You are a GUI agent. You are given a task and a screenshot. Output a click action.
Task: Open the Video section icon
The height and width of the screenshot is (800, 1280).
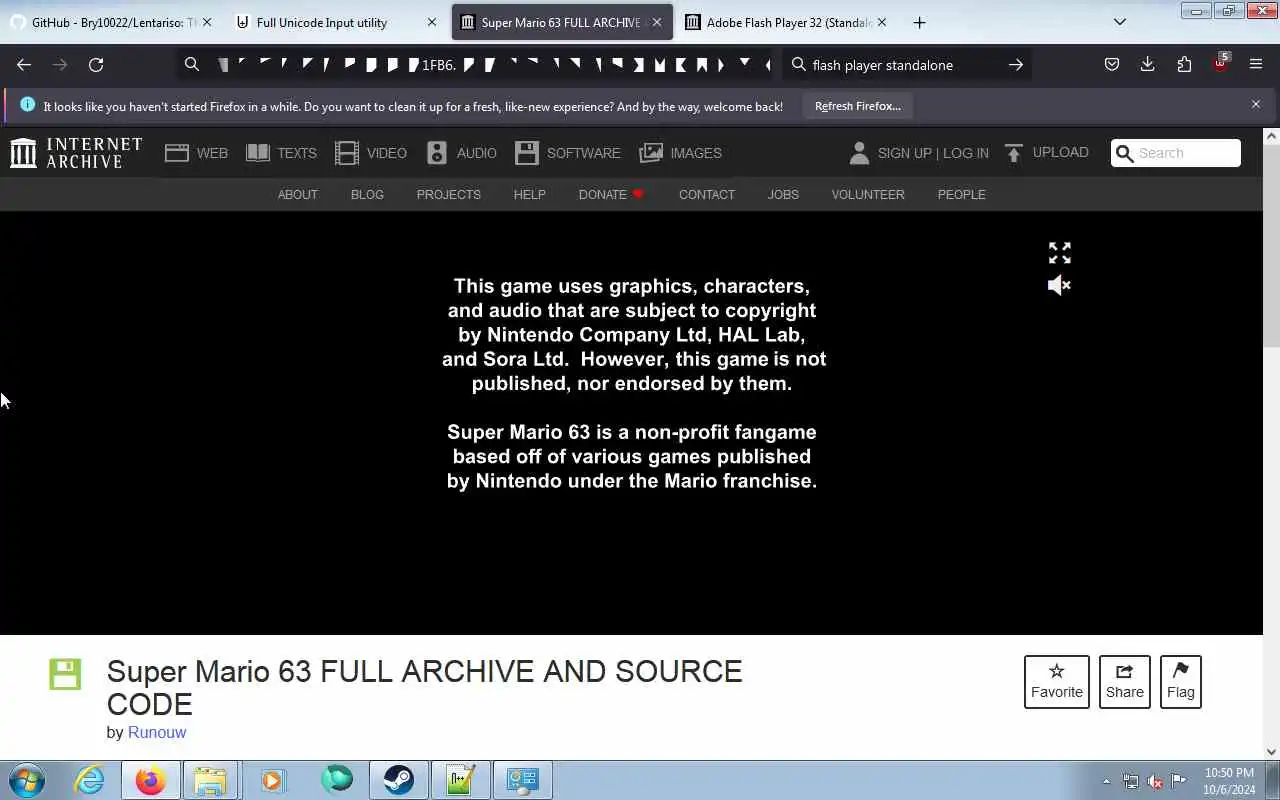[347, 153]
